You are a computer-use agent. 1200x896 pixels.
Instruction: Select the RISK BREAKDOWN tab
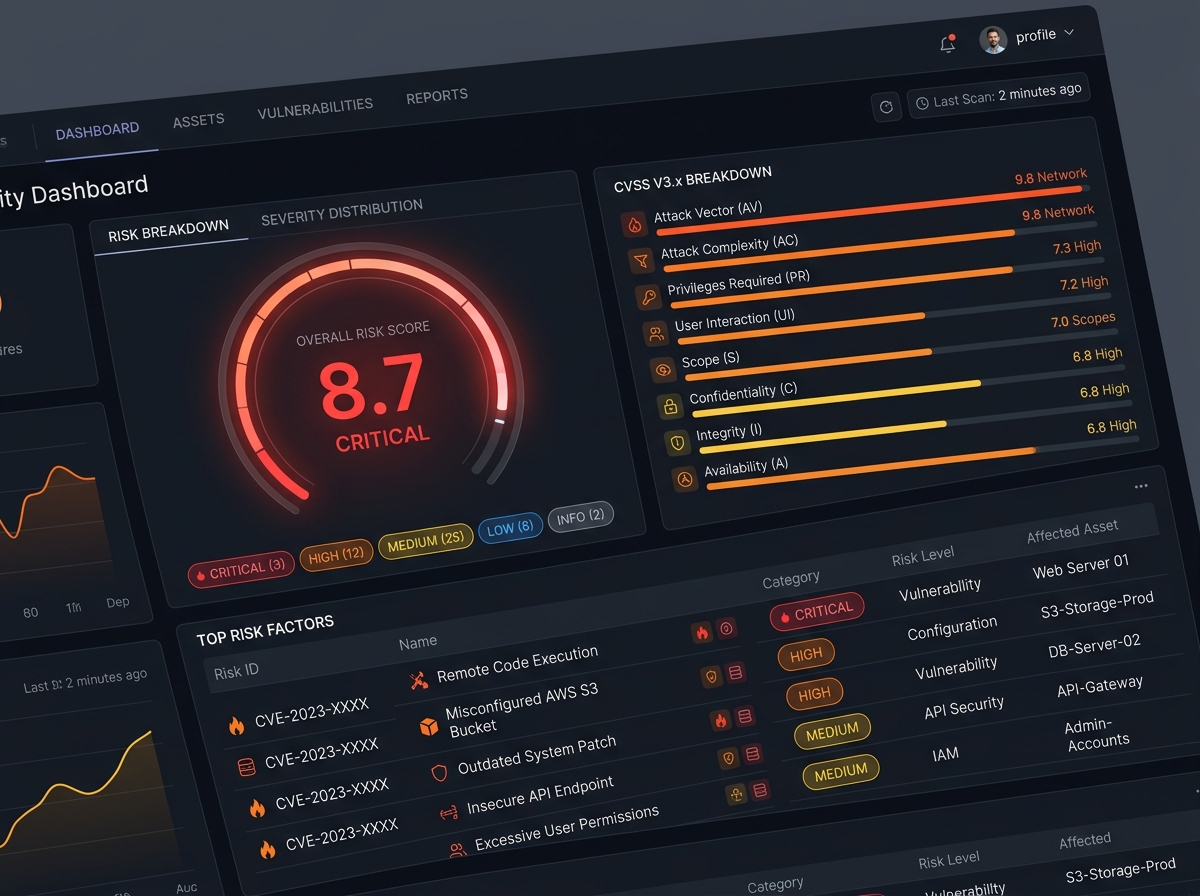168,232
